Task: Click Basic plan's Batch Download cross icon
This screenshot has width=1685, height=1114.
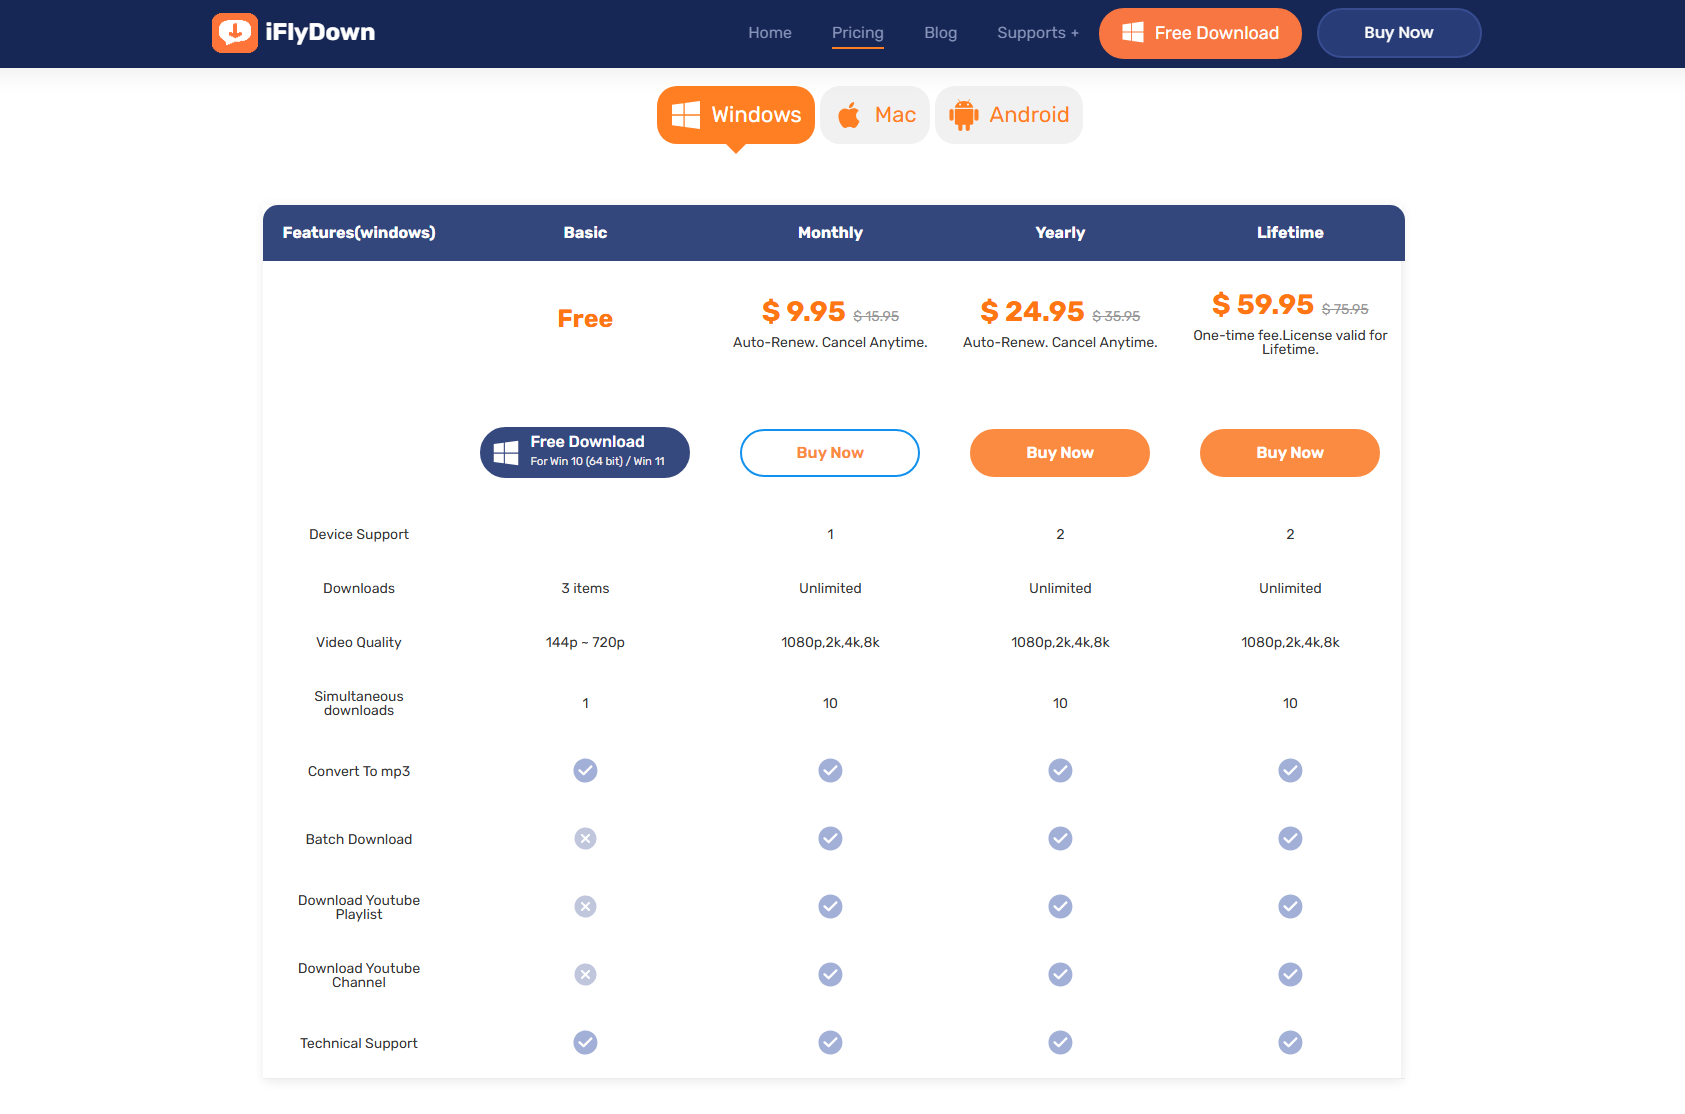Action: (x=585, y=839)
